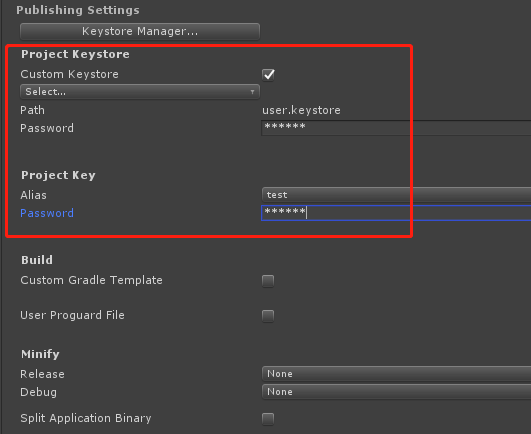Open the Keystore Manager
Viewport: 531px width, 434px height.
pyautogui.click(x=140, y=31)
